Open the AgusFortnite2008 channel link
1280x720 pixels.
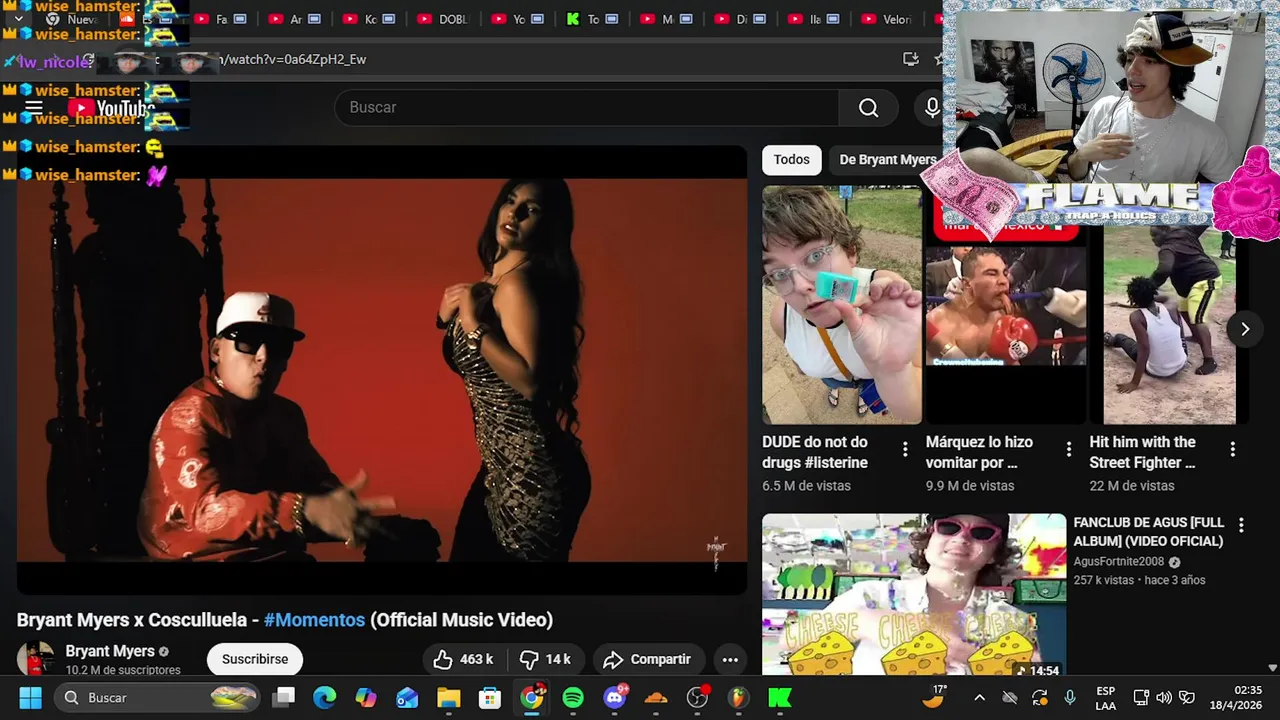point(1118,562)
